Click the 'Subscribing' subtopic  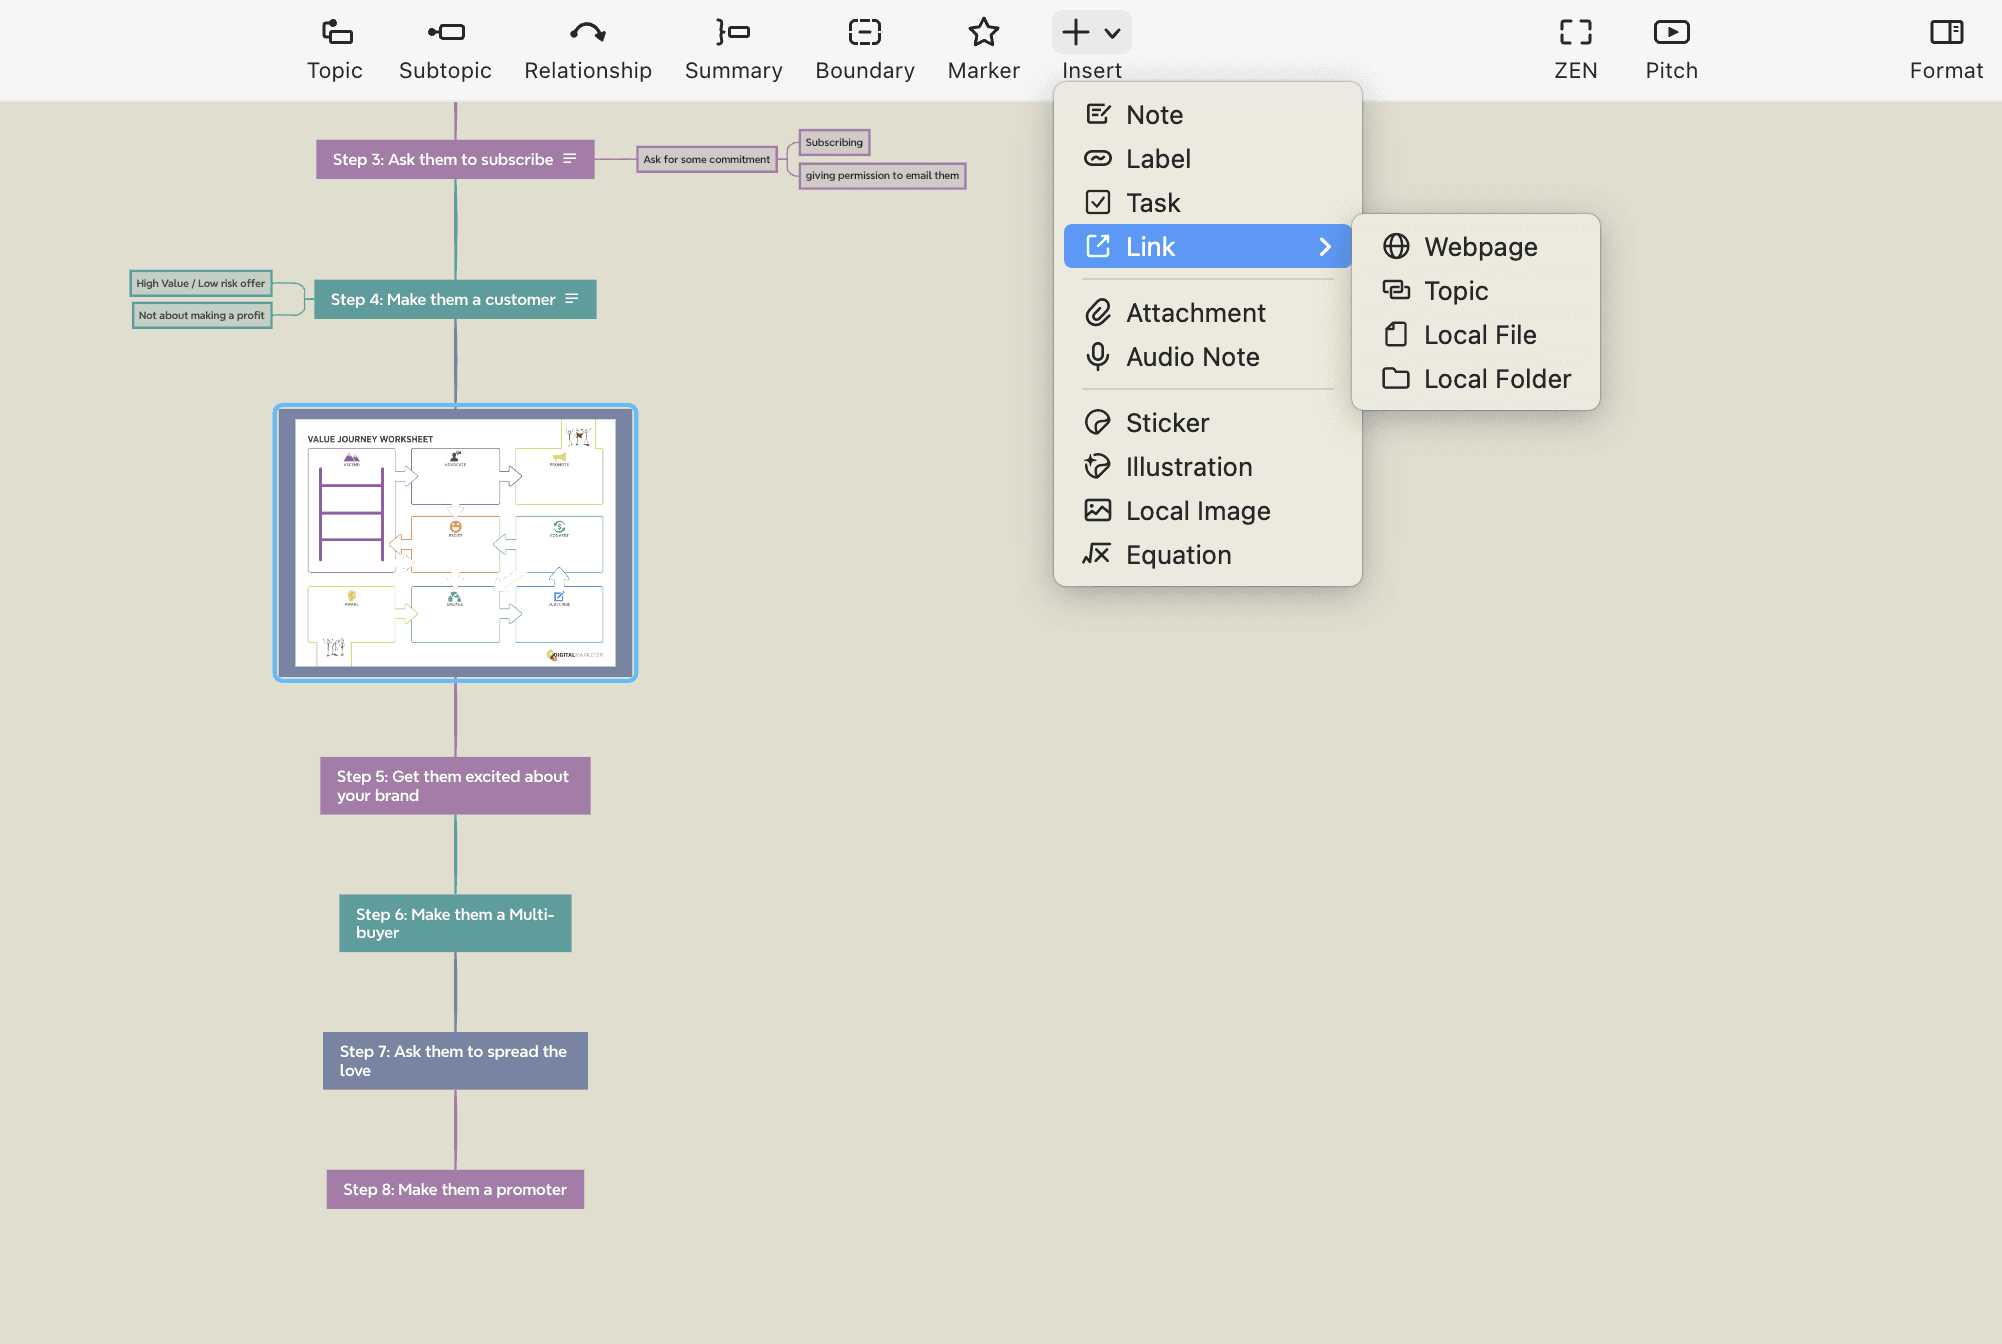point(834,142)
